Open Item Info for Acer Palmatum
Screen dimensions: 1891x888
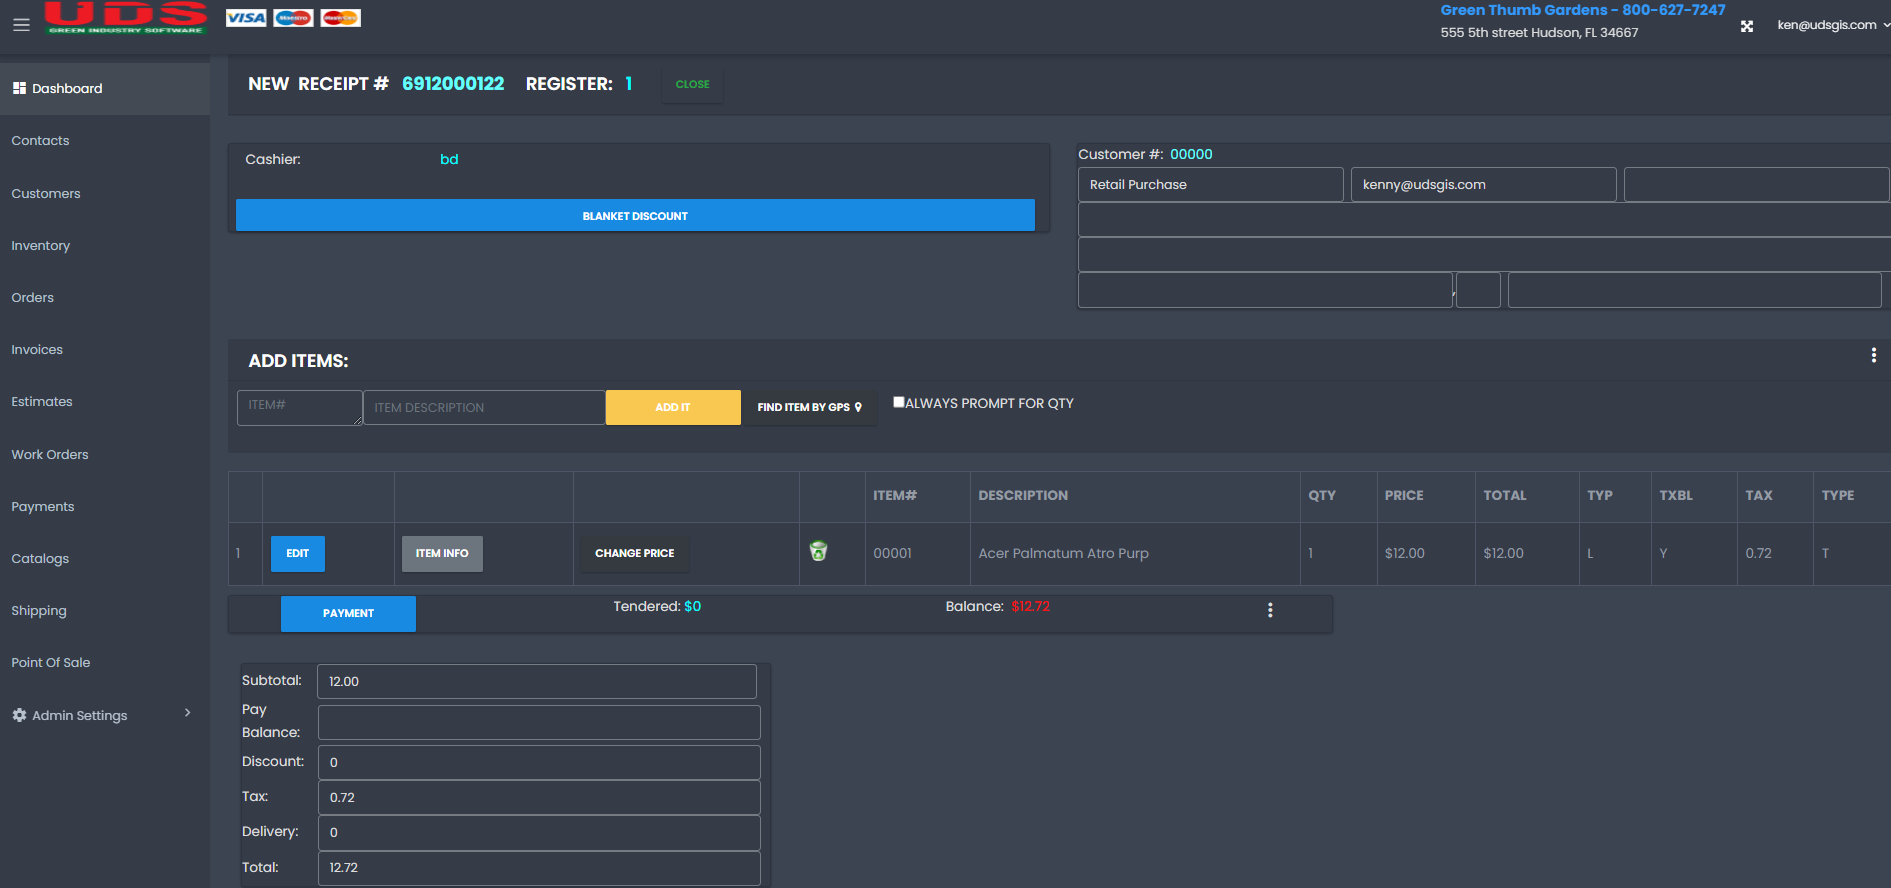(442, 553)
